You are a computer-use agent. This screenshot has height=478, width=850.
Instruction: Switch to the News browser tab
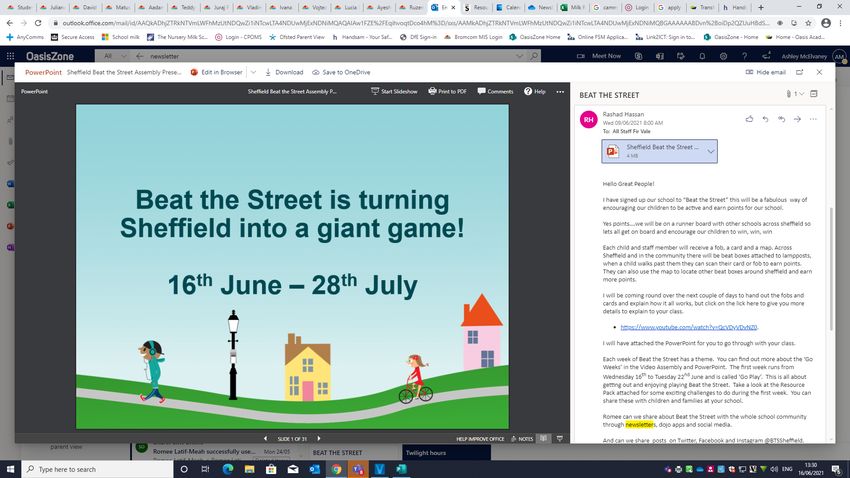coord(540,8)
